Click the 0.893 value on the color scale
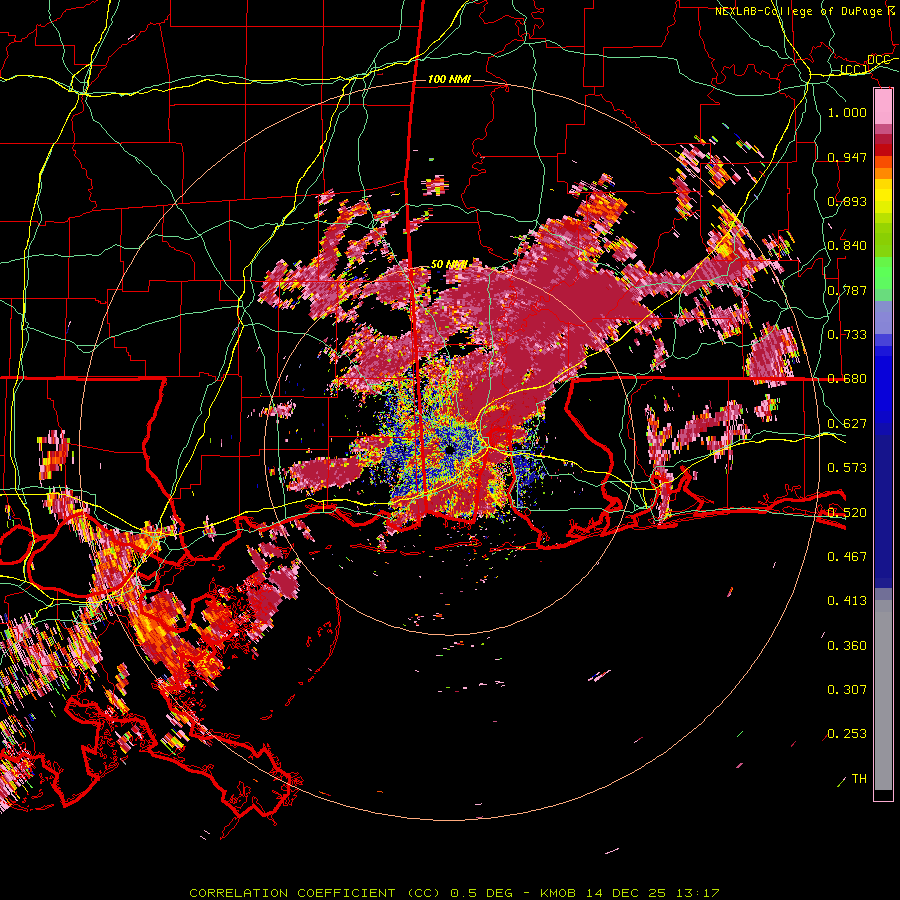900x900 pixels. point(847,201)
